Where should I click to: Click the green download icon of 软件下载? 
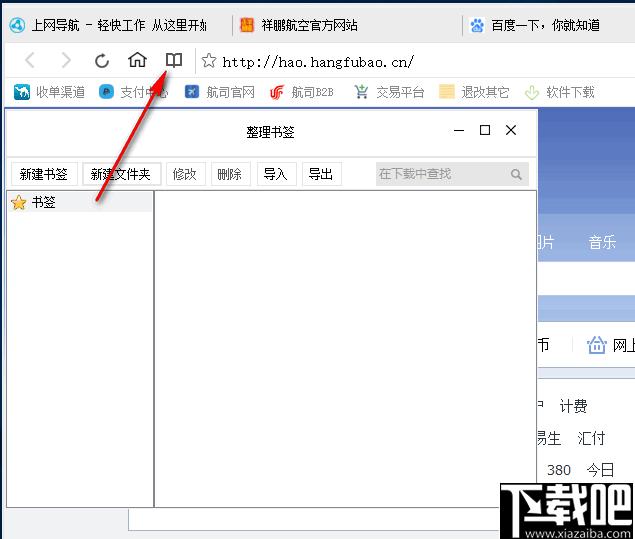pyautogui.click(x=532, y=92)
